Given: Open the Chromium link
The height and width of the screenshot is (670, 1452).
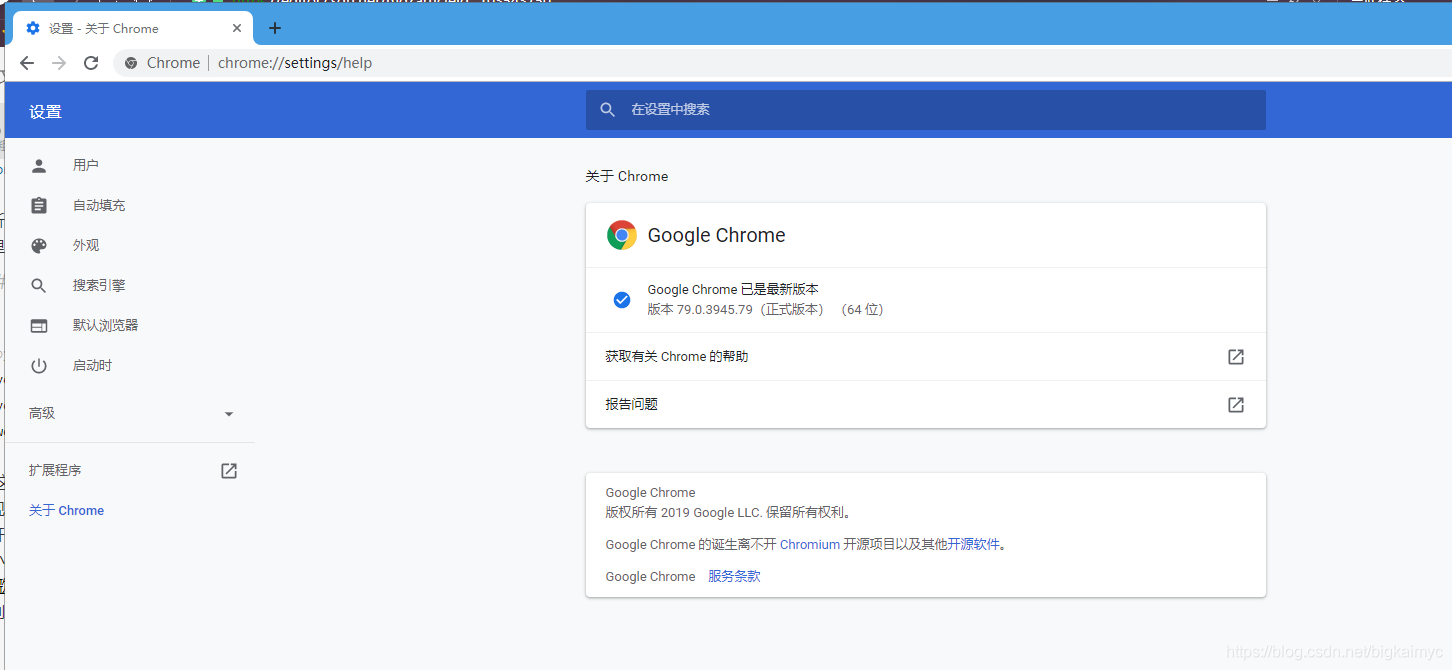Looking at the screenshot, I should click(810, 545).
